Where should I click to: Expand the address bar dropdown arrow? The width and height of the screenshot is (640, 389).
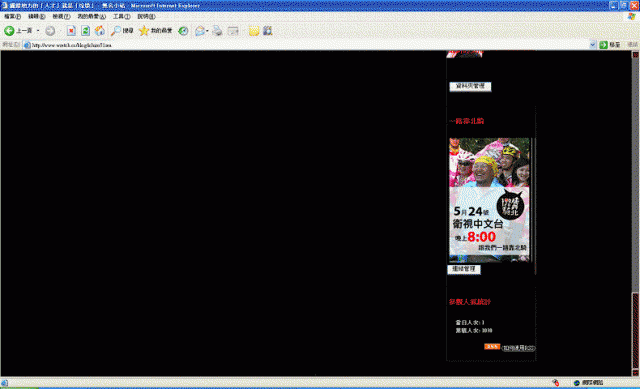593,45
